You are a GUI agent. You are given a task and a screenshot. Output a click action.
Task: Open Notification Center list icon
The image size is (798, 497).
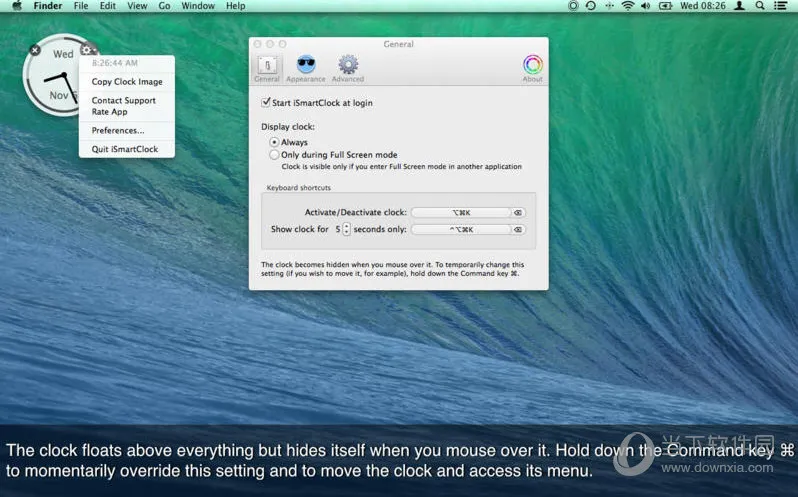pos(780,6)
